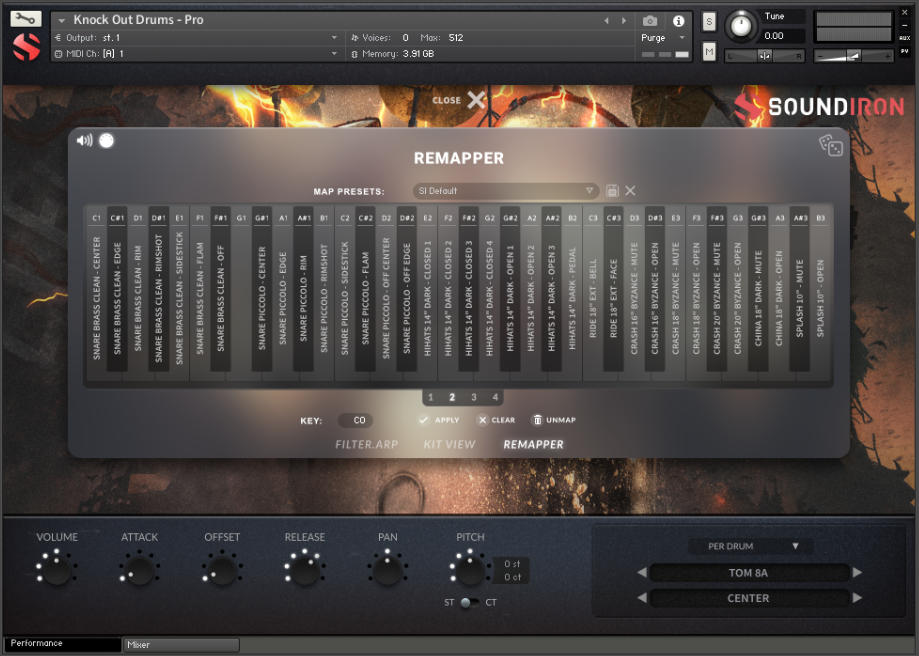Screen dimensions: 919x656
Task: Mute the instrument with the M button
Action: point(707,51)
